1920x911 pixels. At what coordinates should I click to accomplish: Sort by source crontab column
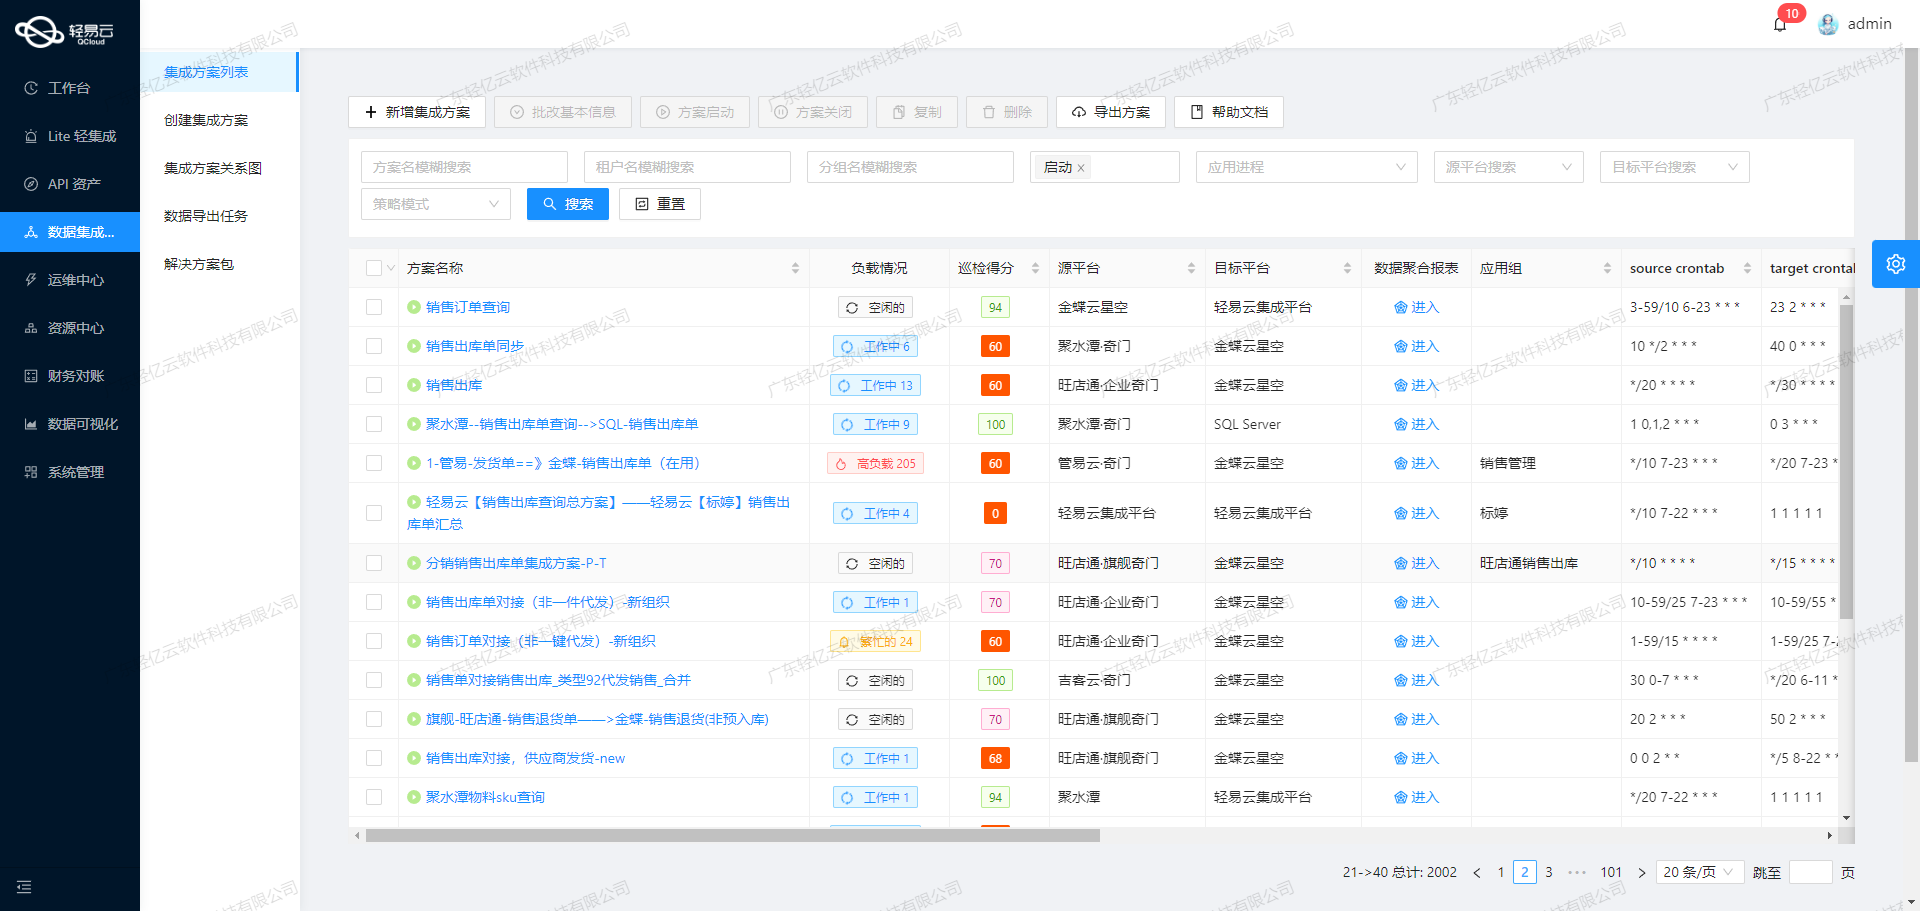(1747, 268)
